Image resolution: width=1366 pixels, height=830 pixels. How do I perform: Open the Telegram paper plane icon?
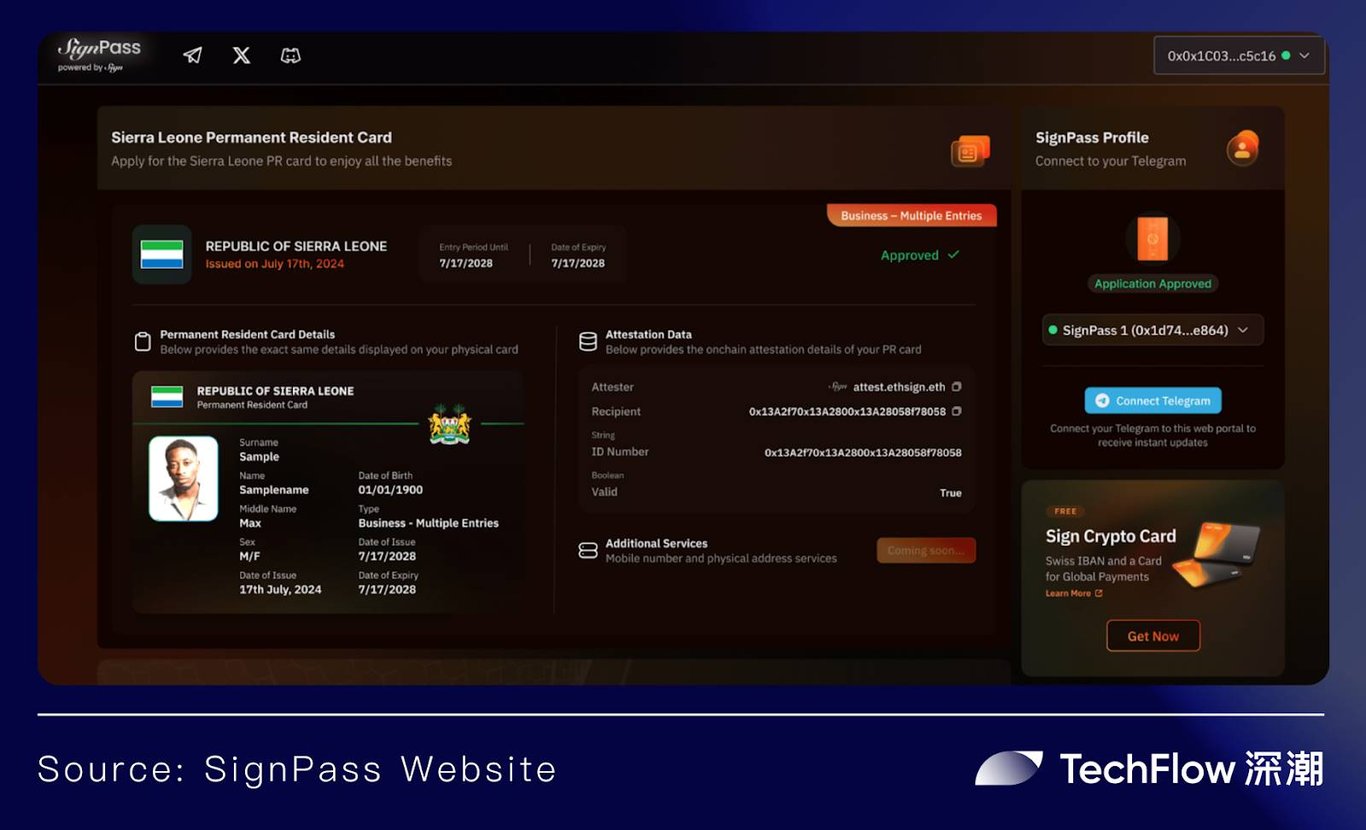pyautogui.click(x=193, y=56)
